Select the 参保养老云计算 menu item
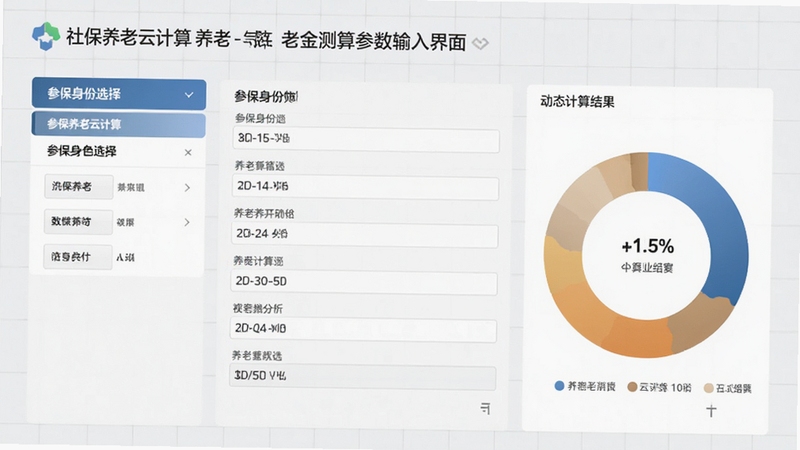The height and width of the screenshot is (450, 800). click(118, 124)
